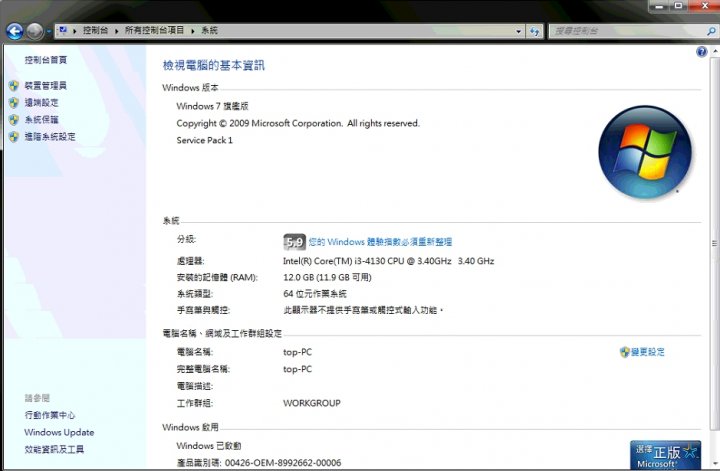Select top-PC beside 完整電腦名稱
The width and height of the screenshot is (720, 471).
tap(298, 369)
